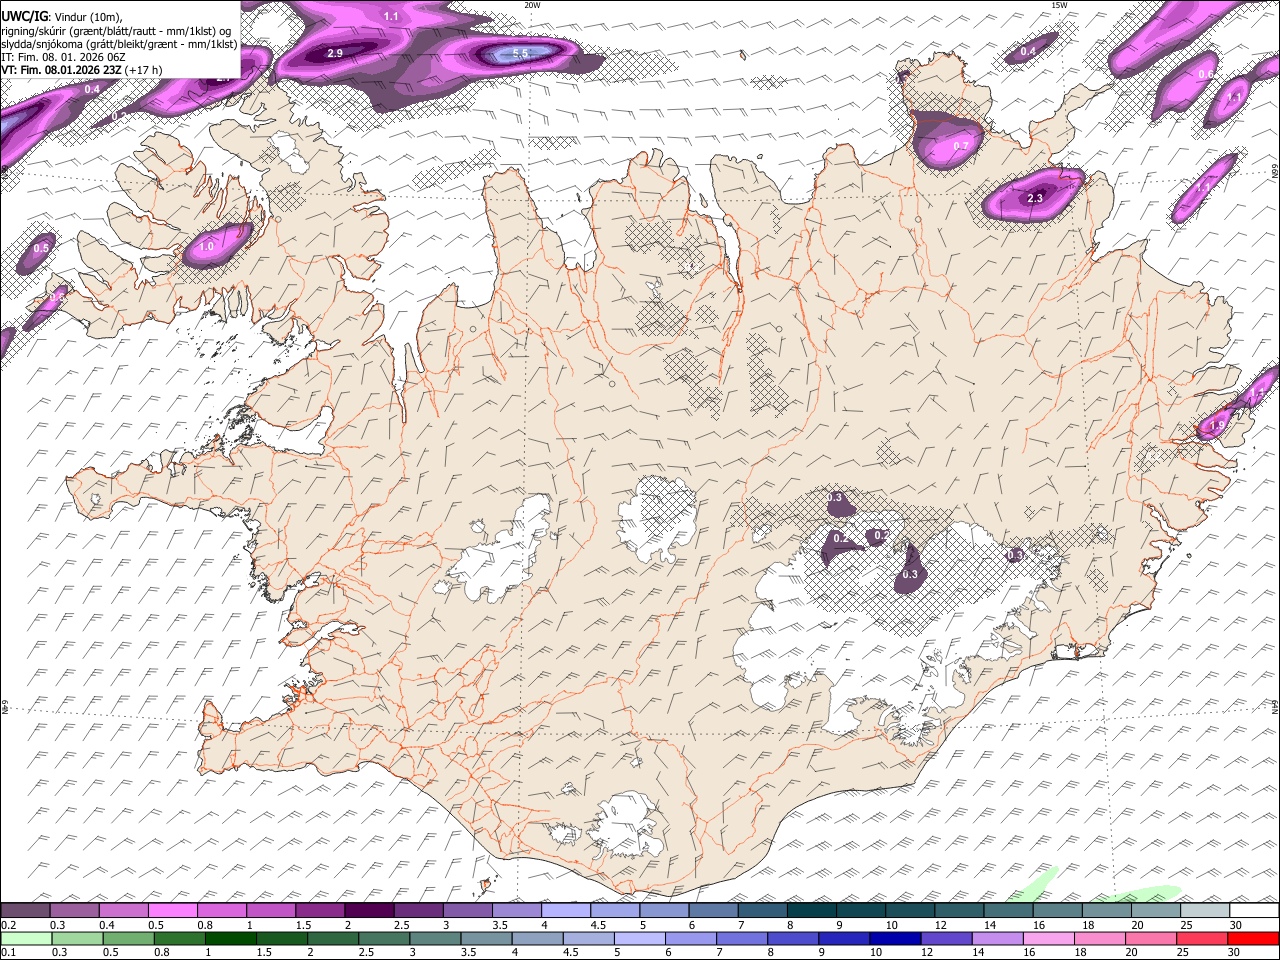Click the "UWC/IG: Vindur (10m)," title text

[62, 16]
